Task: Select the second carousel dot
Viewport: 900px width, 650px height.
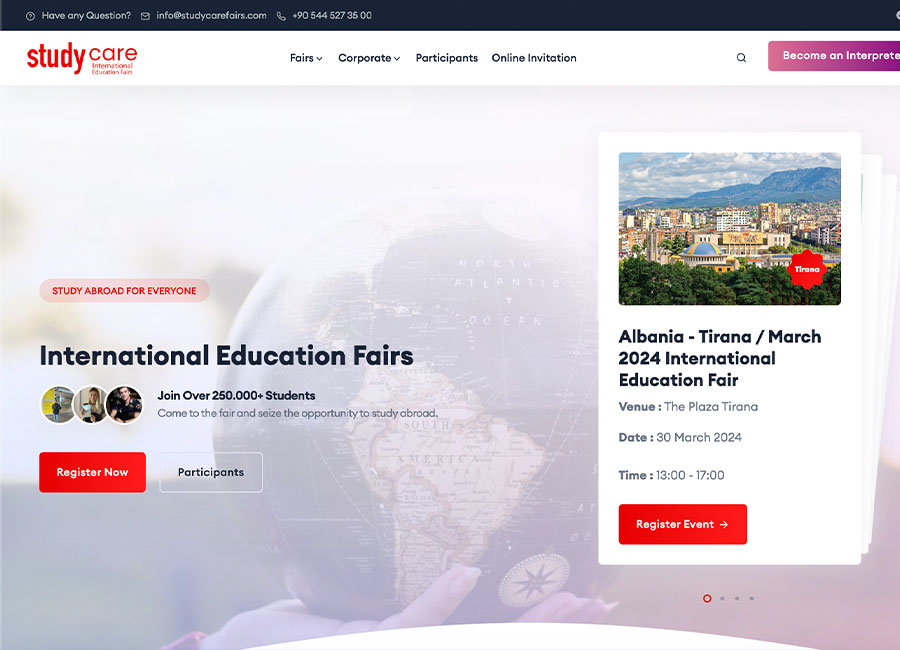Action: pos(722,598)
